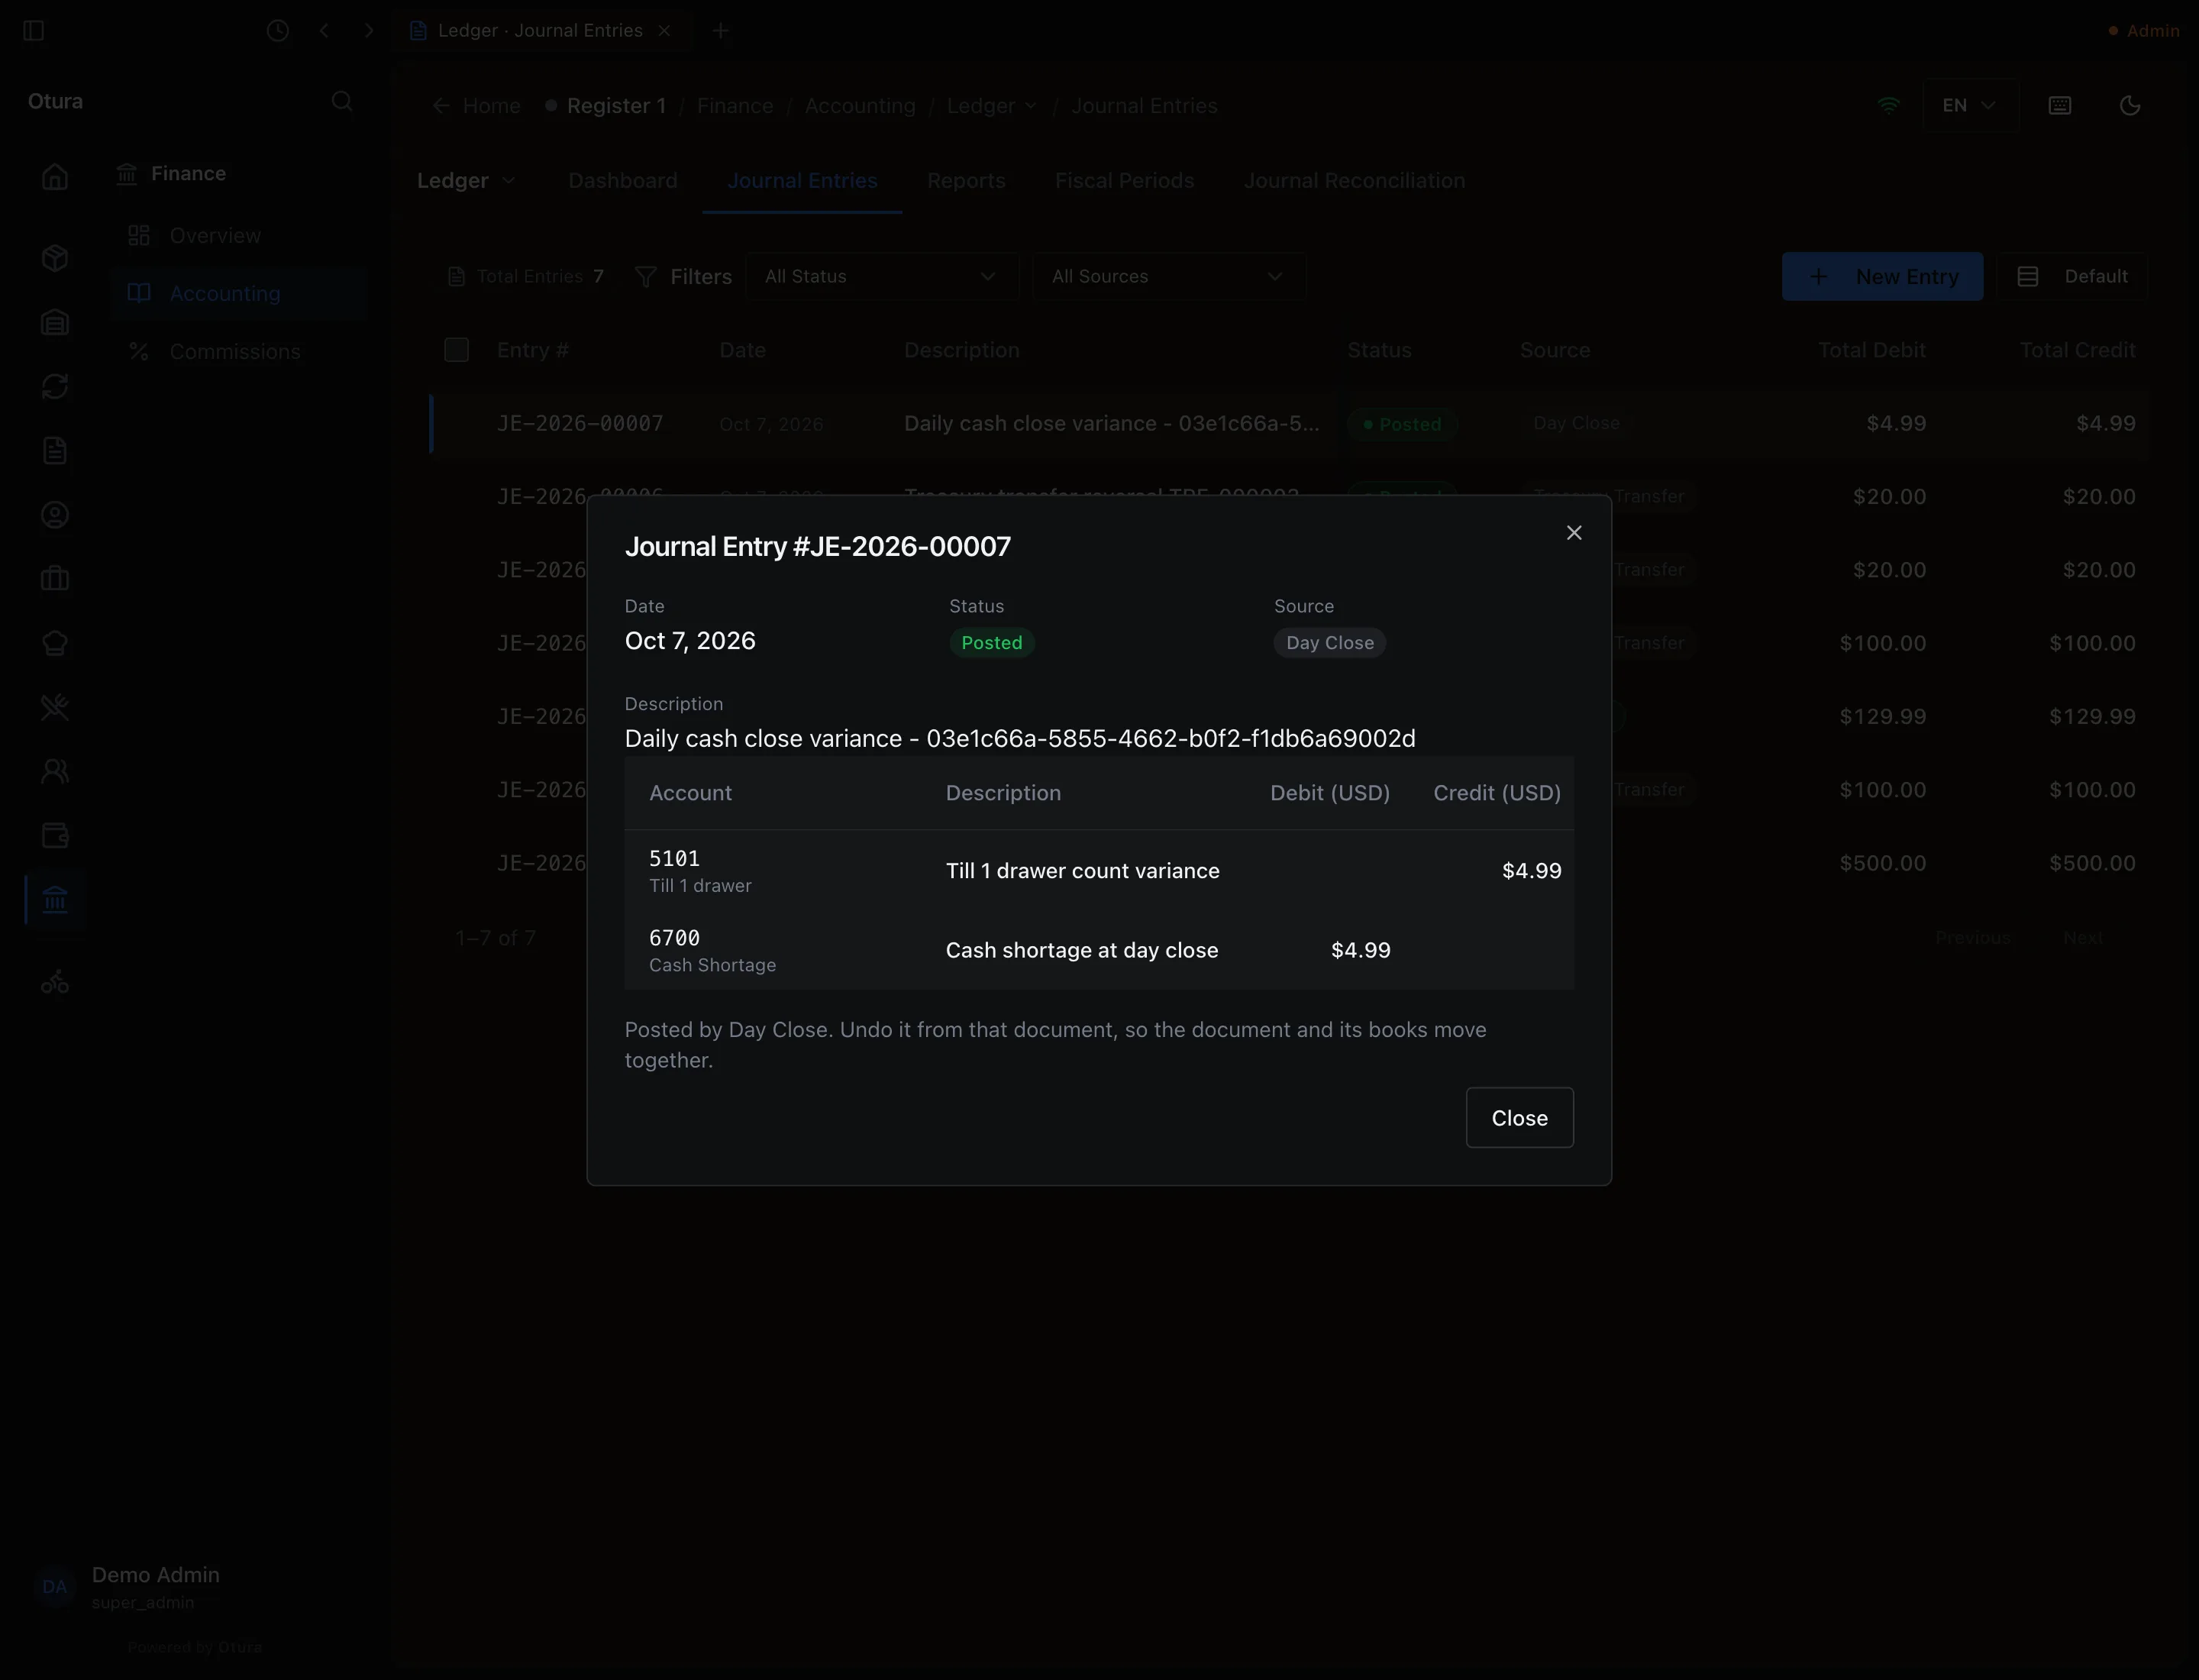Open the refresh cycle sidebar icon
Image resolution: width=2199 pixels, height=1680 pixels.
click(x=55, y=386)
